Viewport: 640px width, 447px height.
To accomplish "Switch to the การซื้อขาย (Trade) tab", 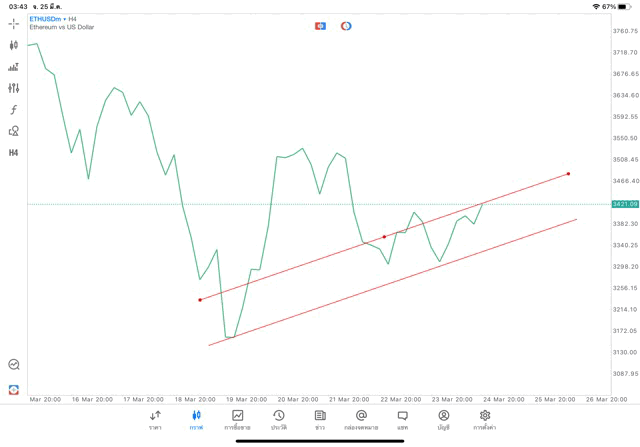I will click(237, 419).
